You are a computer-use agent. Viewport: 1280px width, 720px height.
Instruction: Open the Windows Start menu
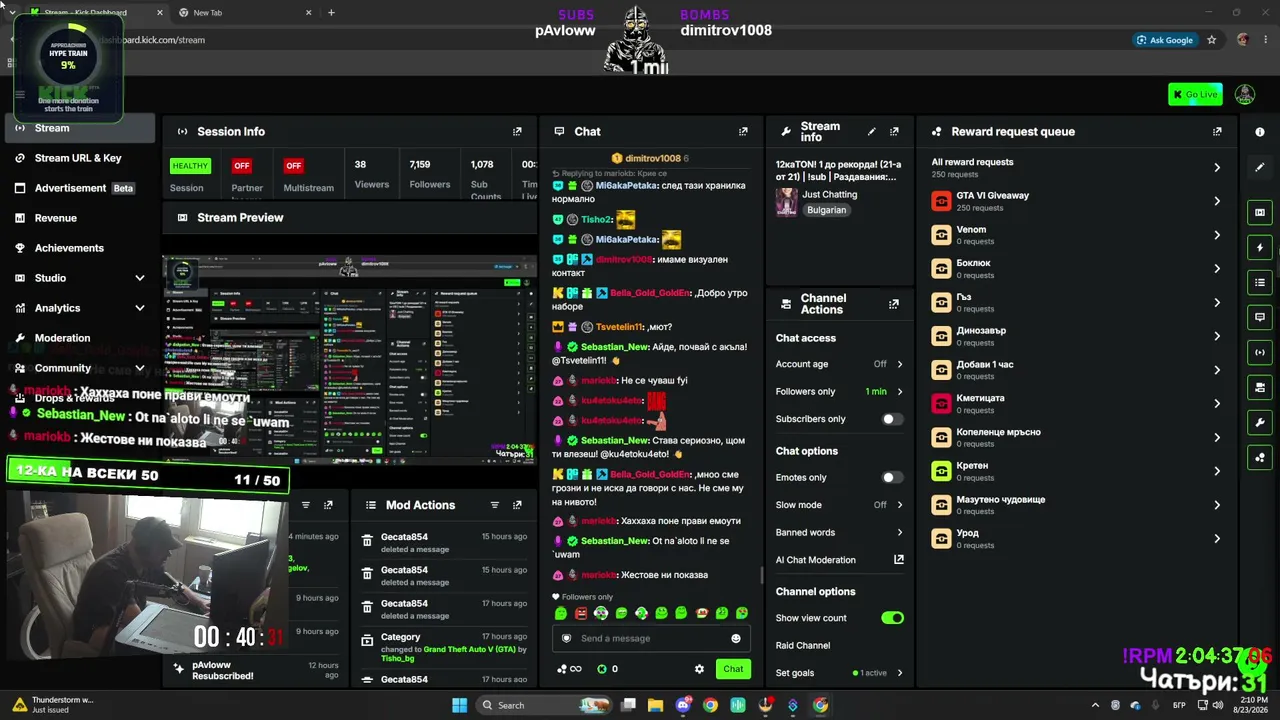(x=459, y=705)
